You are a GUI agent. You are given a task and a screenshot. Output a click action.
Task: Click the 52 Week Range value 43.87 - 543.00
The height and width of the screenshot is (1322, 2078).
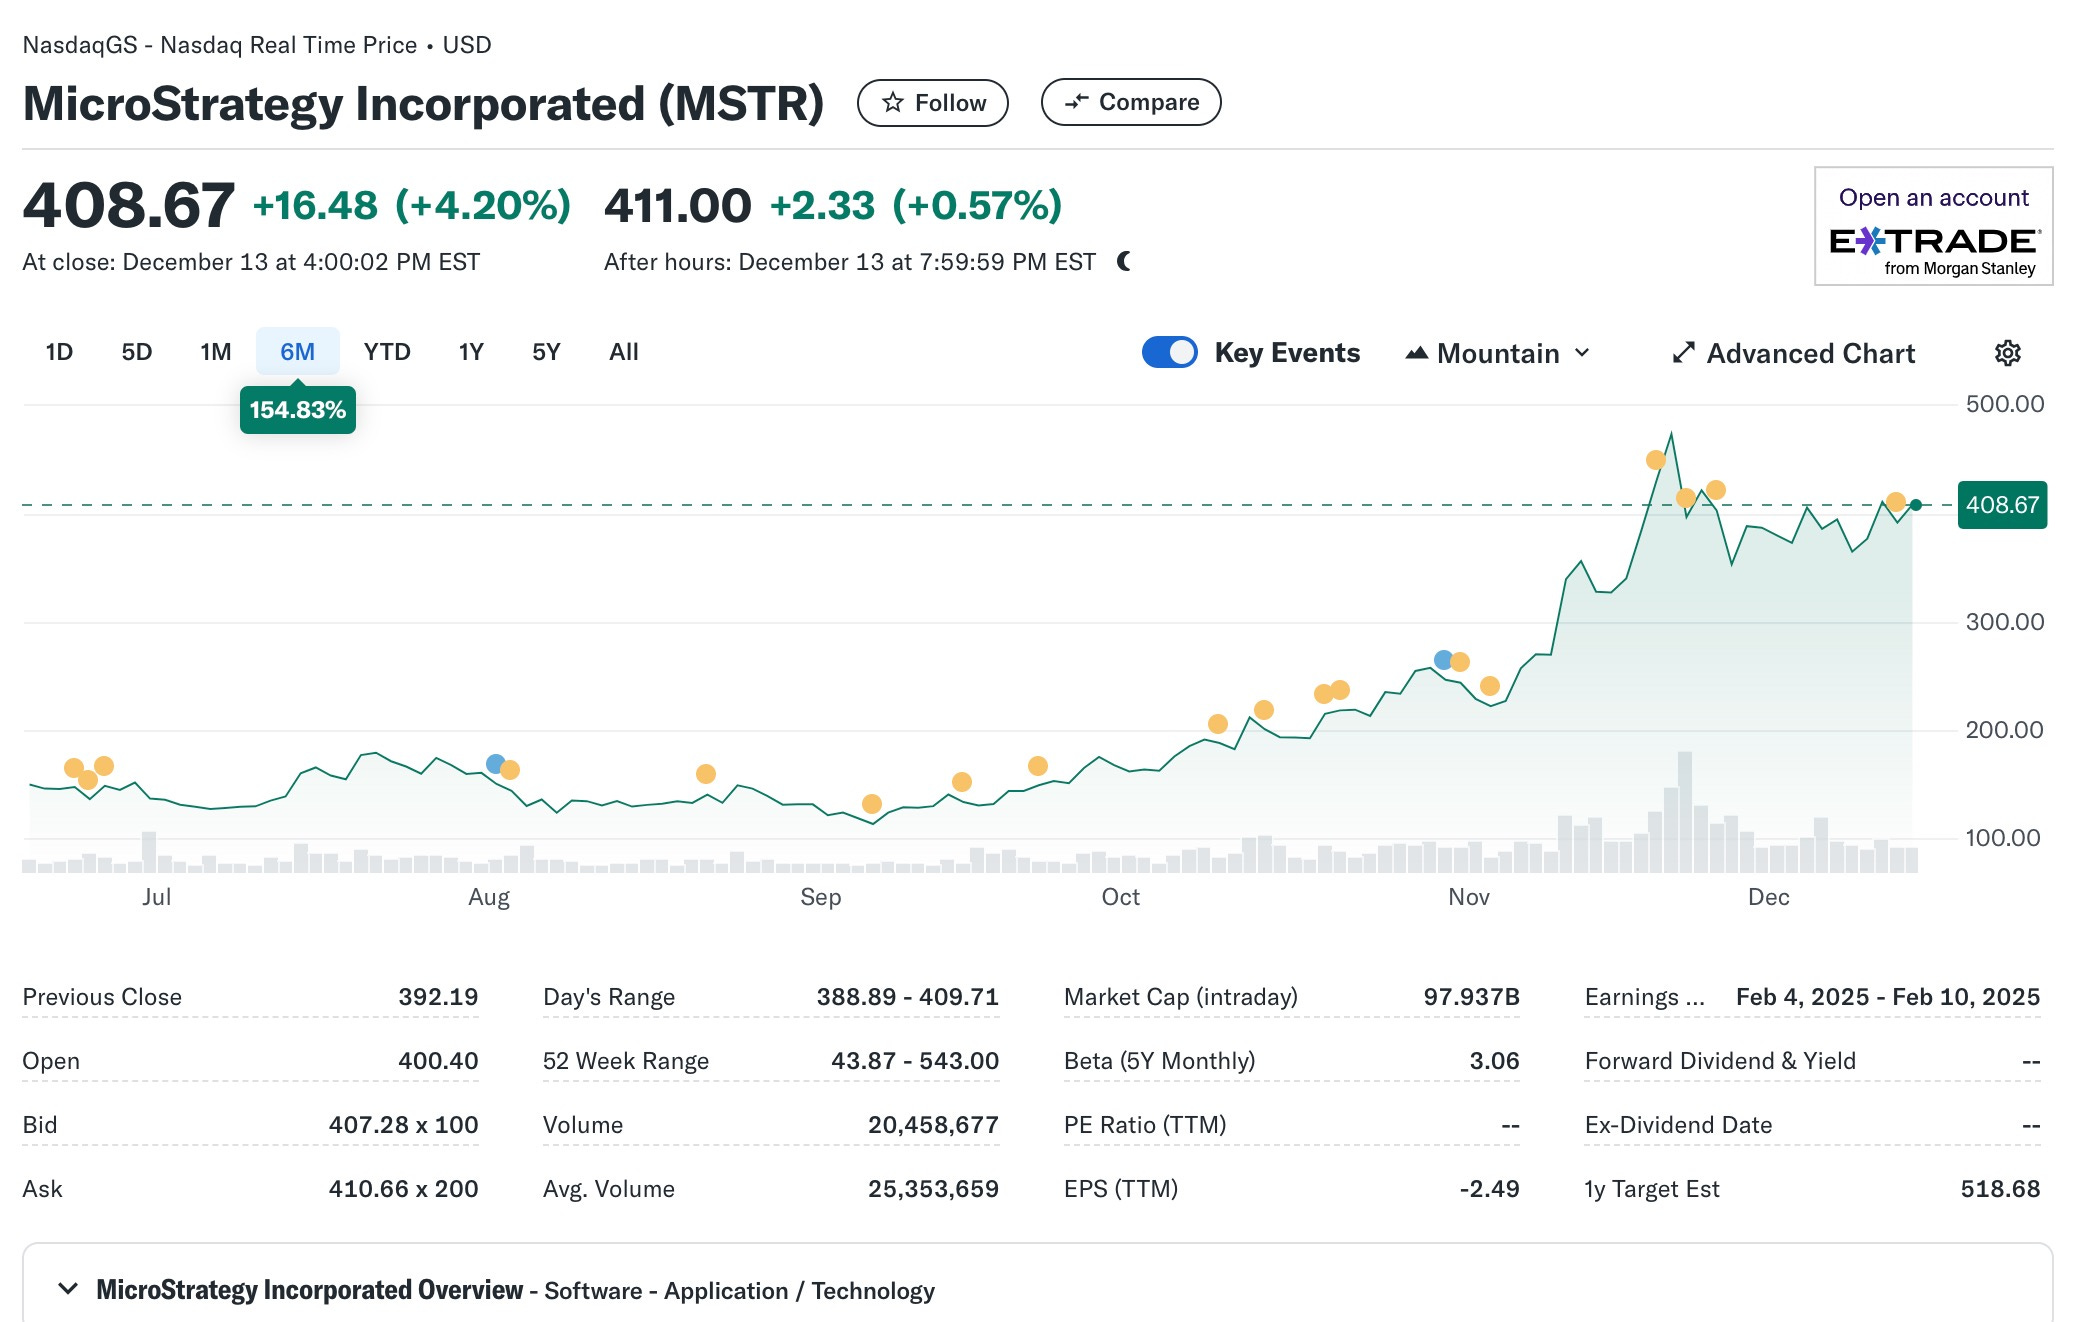(x=915, y=1061)
